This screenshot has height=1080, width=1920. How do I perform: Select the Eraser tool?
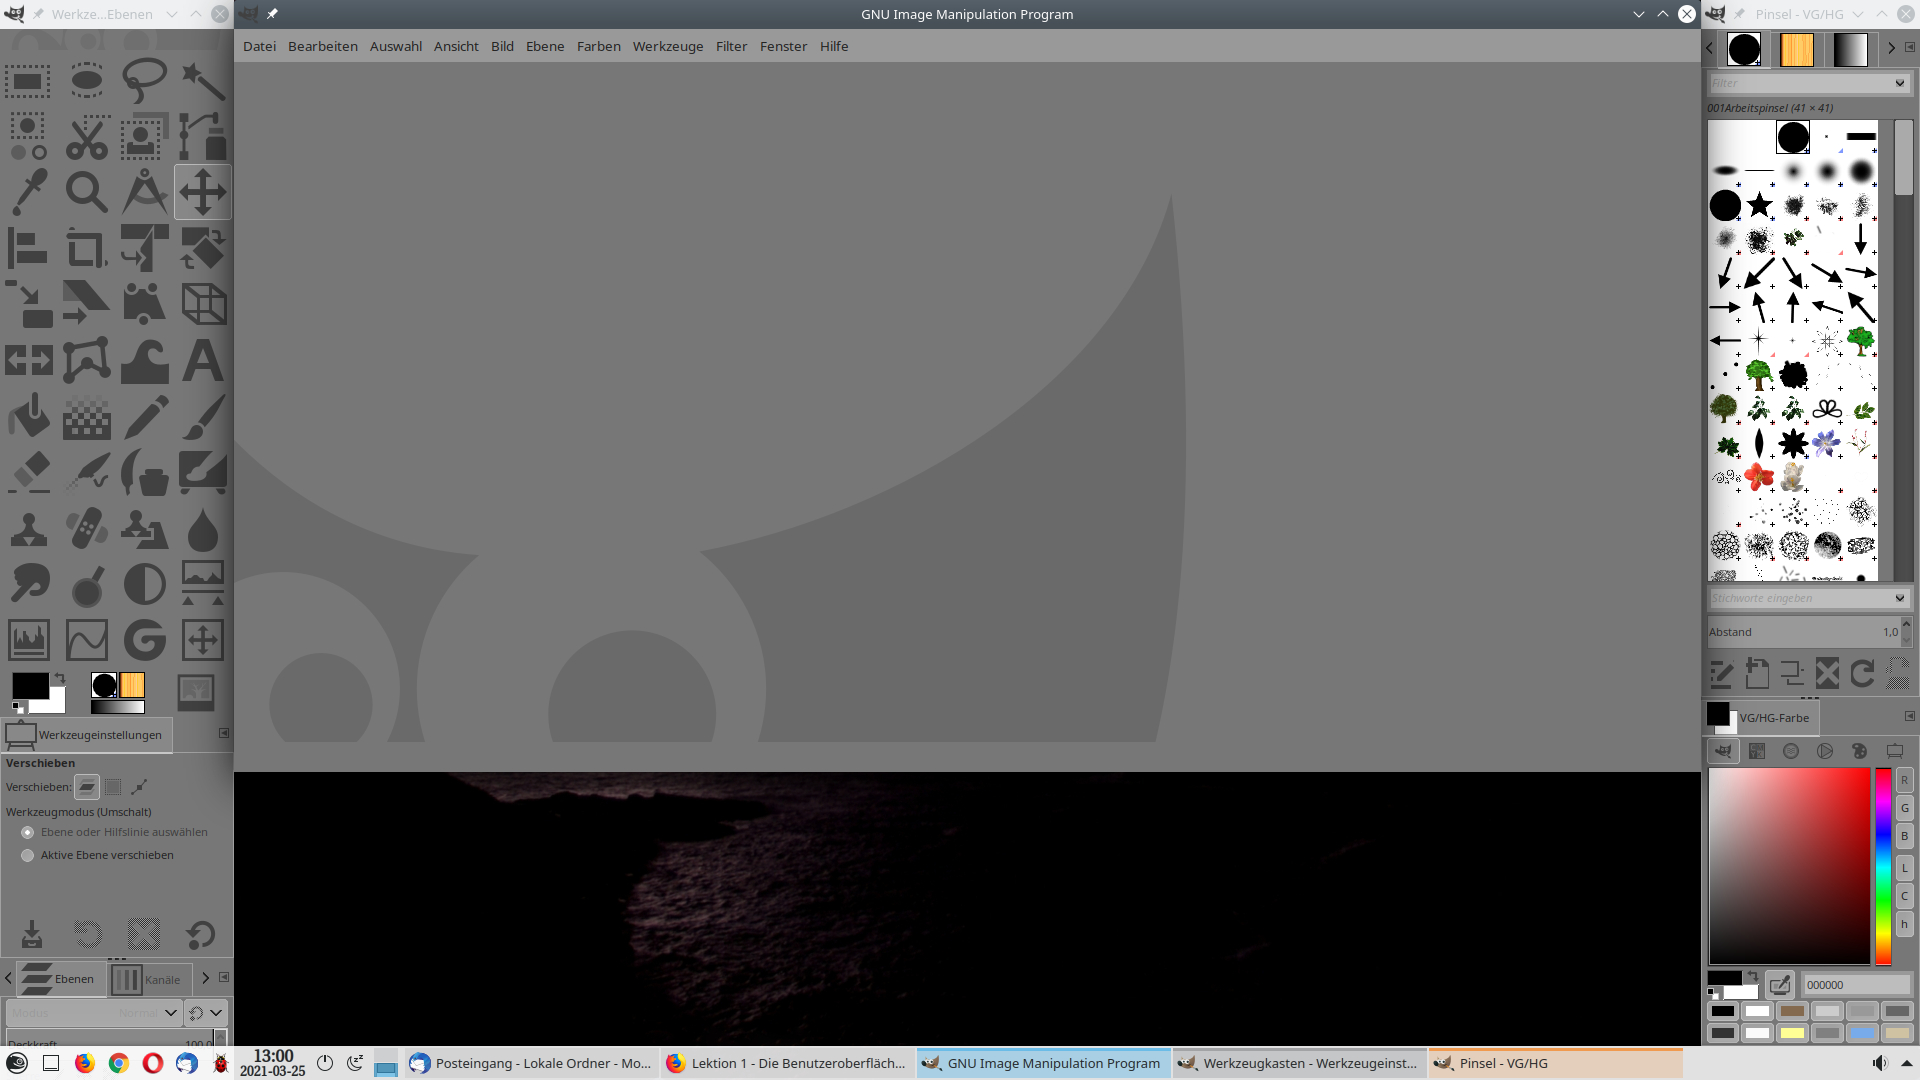click(29, 473)
